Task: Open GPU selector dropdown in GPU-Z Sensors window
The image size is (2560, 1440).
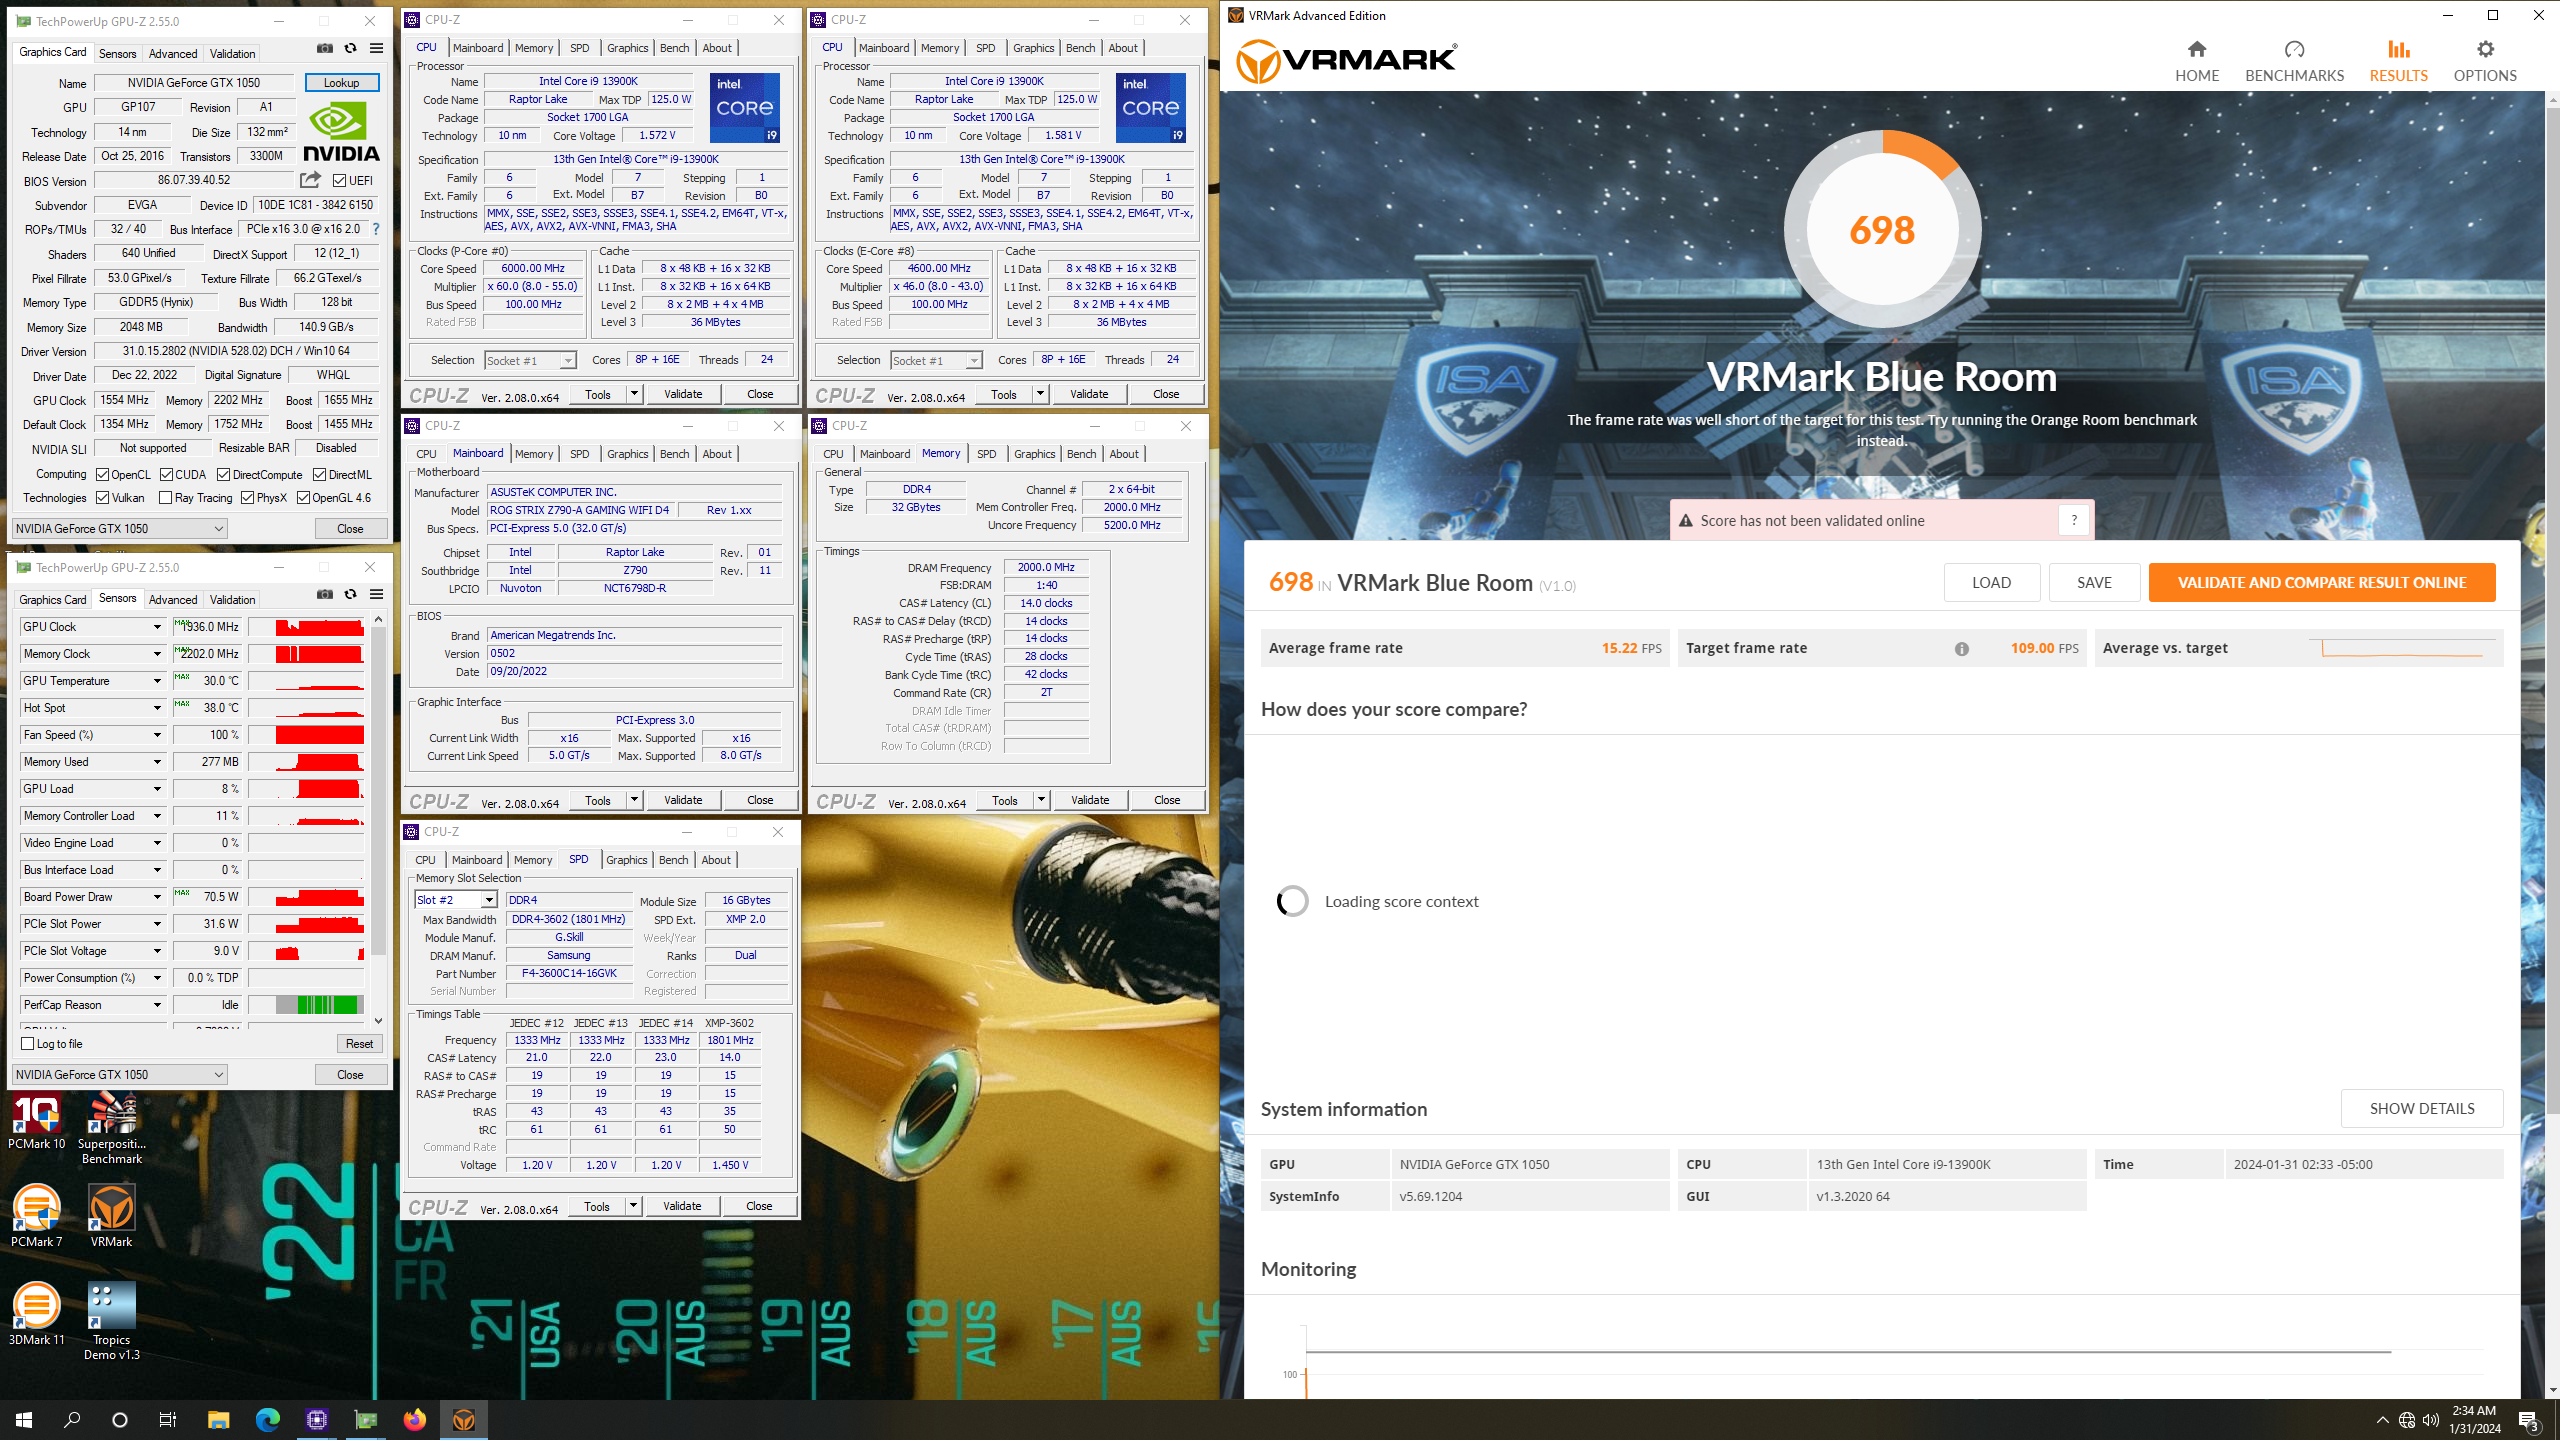Action: click(x=119, y=1074)
